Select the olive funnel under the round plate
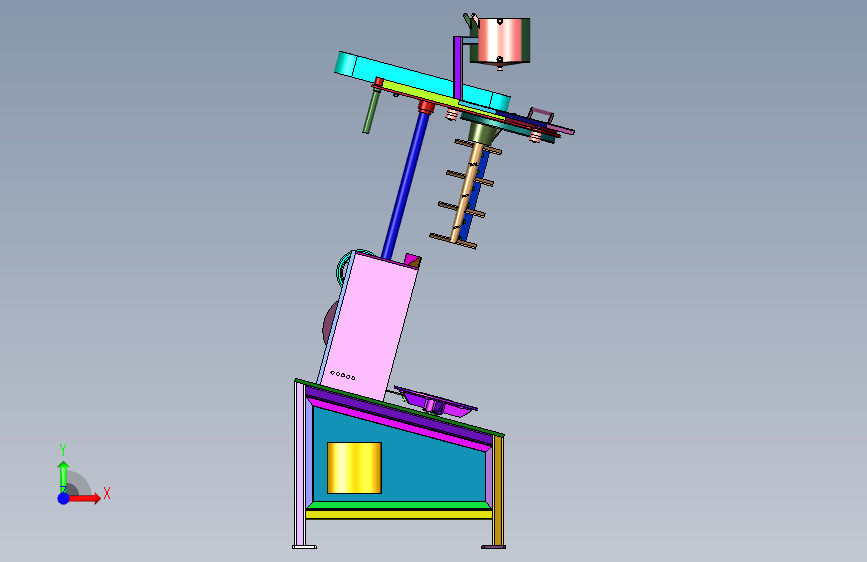Screen dimensions: 867x562 [483, 133]
